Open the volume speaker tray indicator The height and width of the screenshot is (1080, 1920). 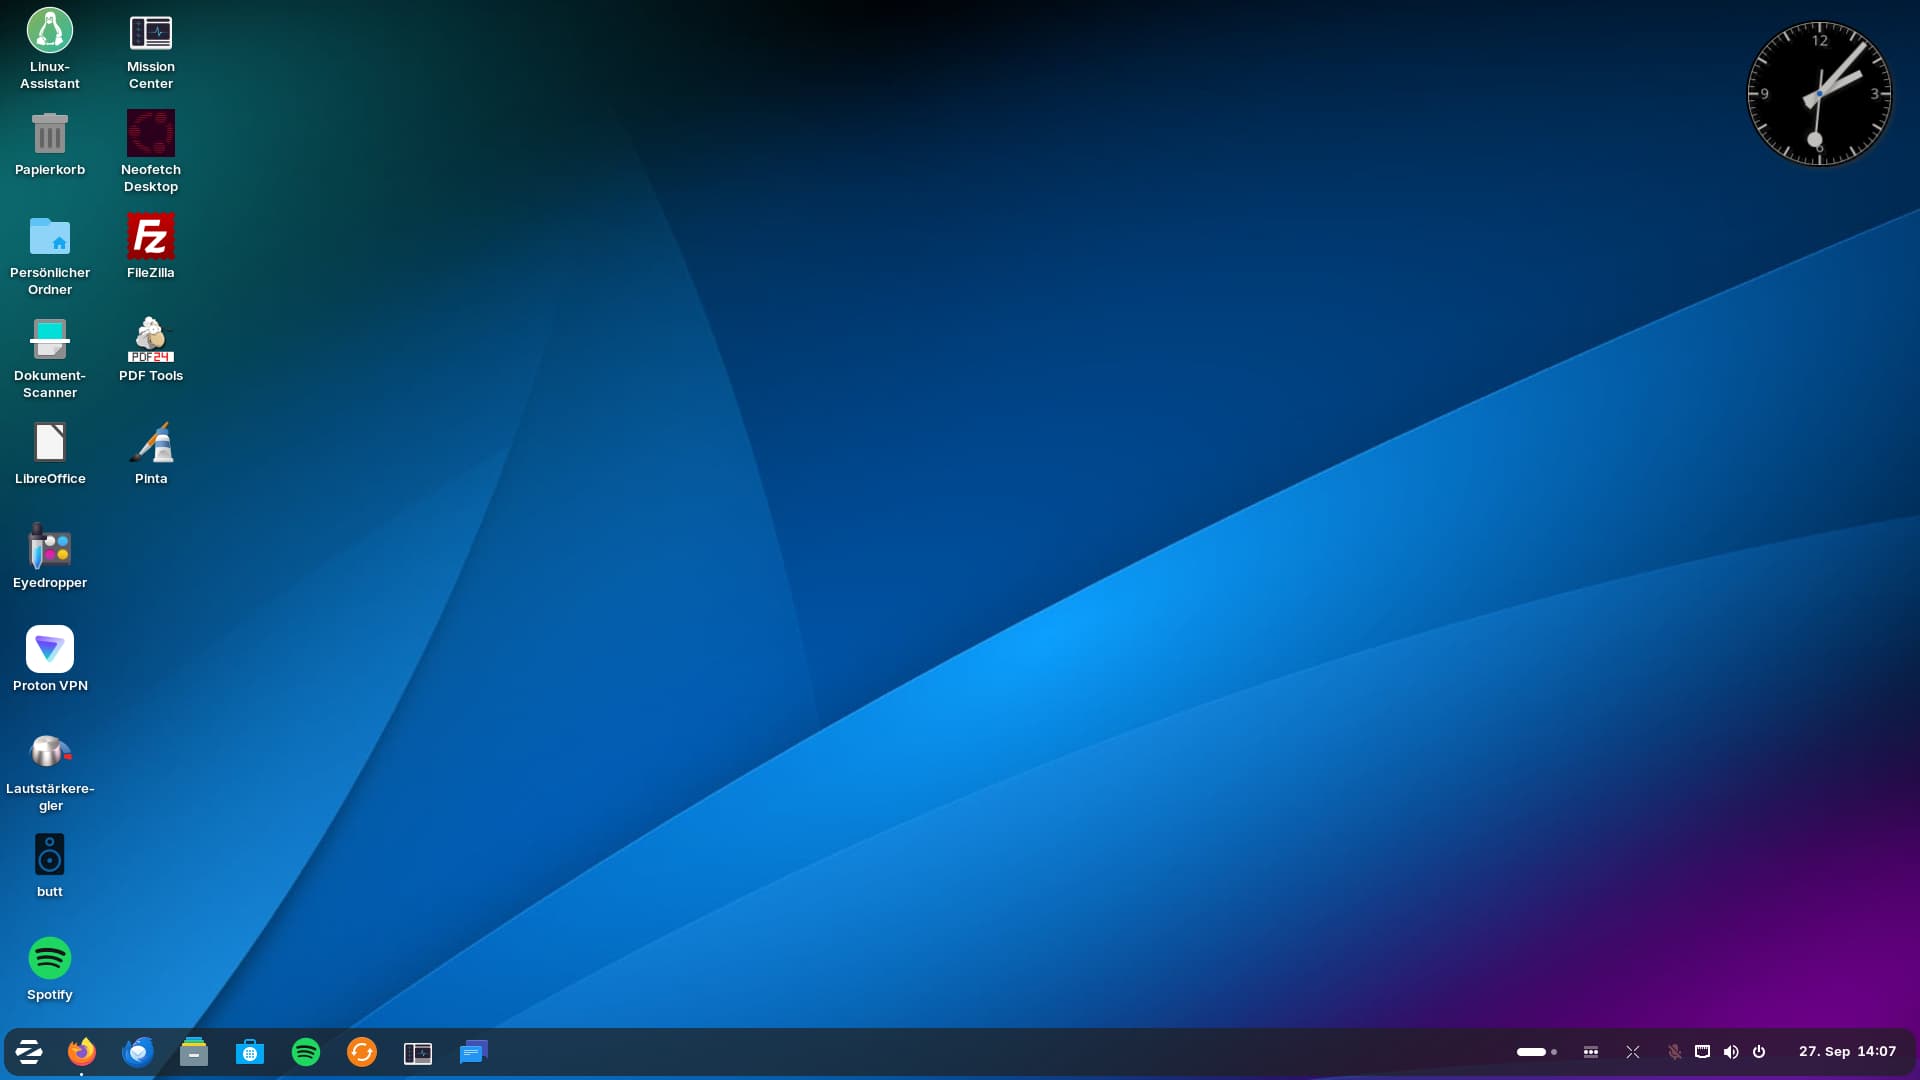(1731, 1052)
